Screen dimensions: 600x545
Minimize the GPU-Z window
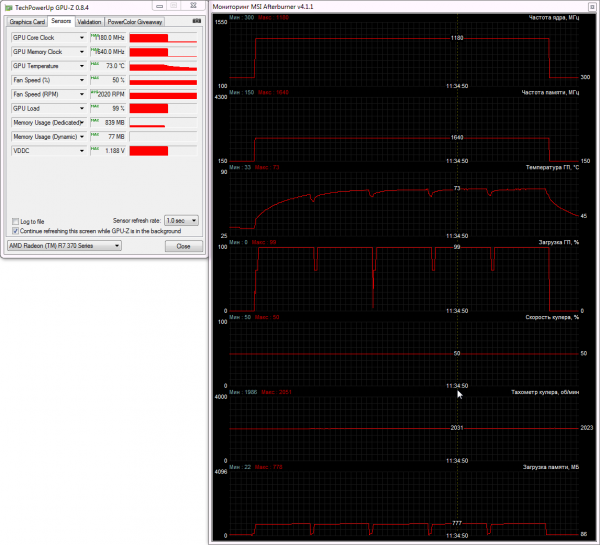[x=160, y=6]
